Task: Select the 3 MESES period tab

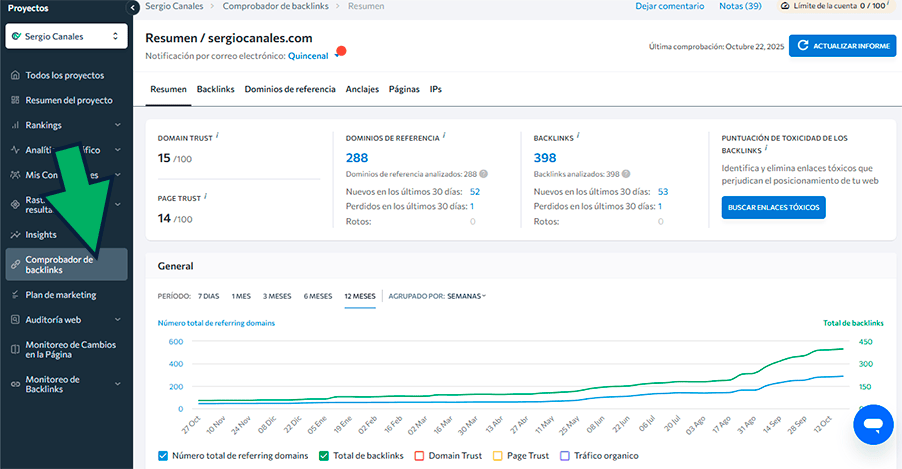Action: point(277,296)
